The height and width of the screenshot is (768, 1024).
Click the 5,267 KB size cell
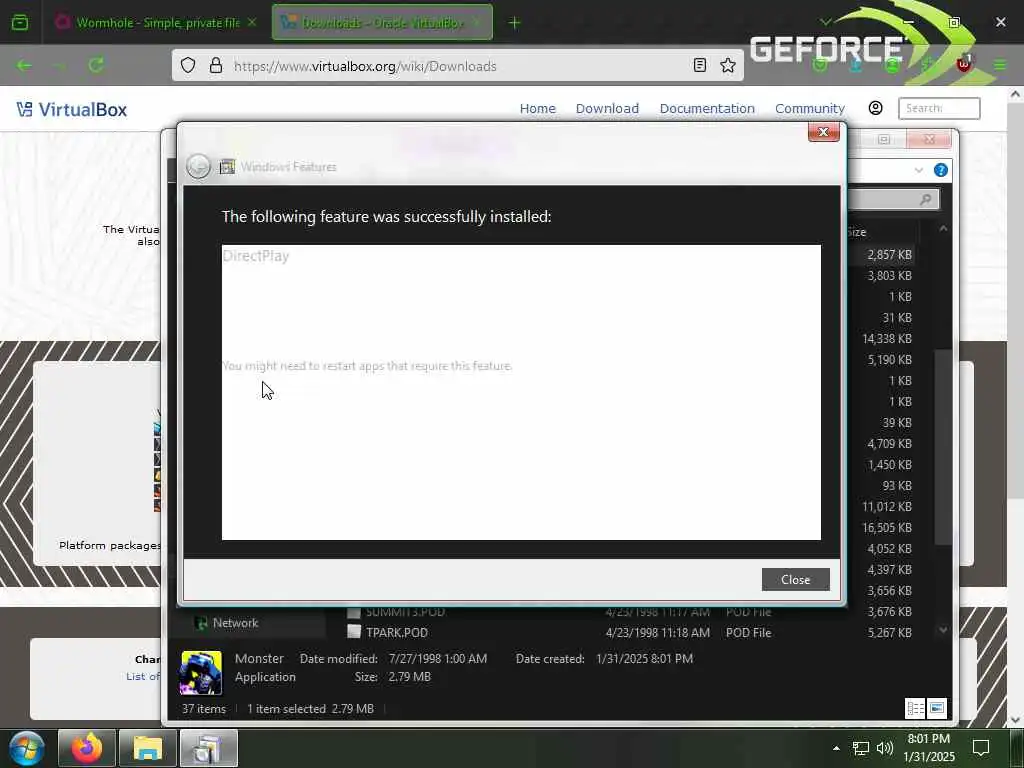889,633
